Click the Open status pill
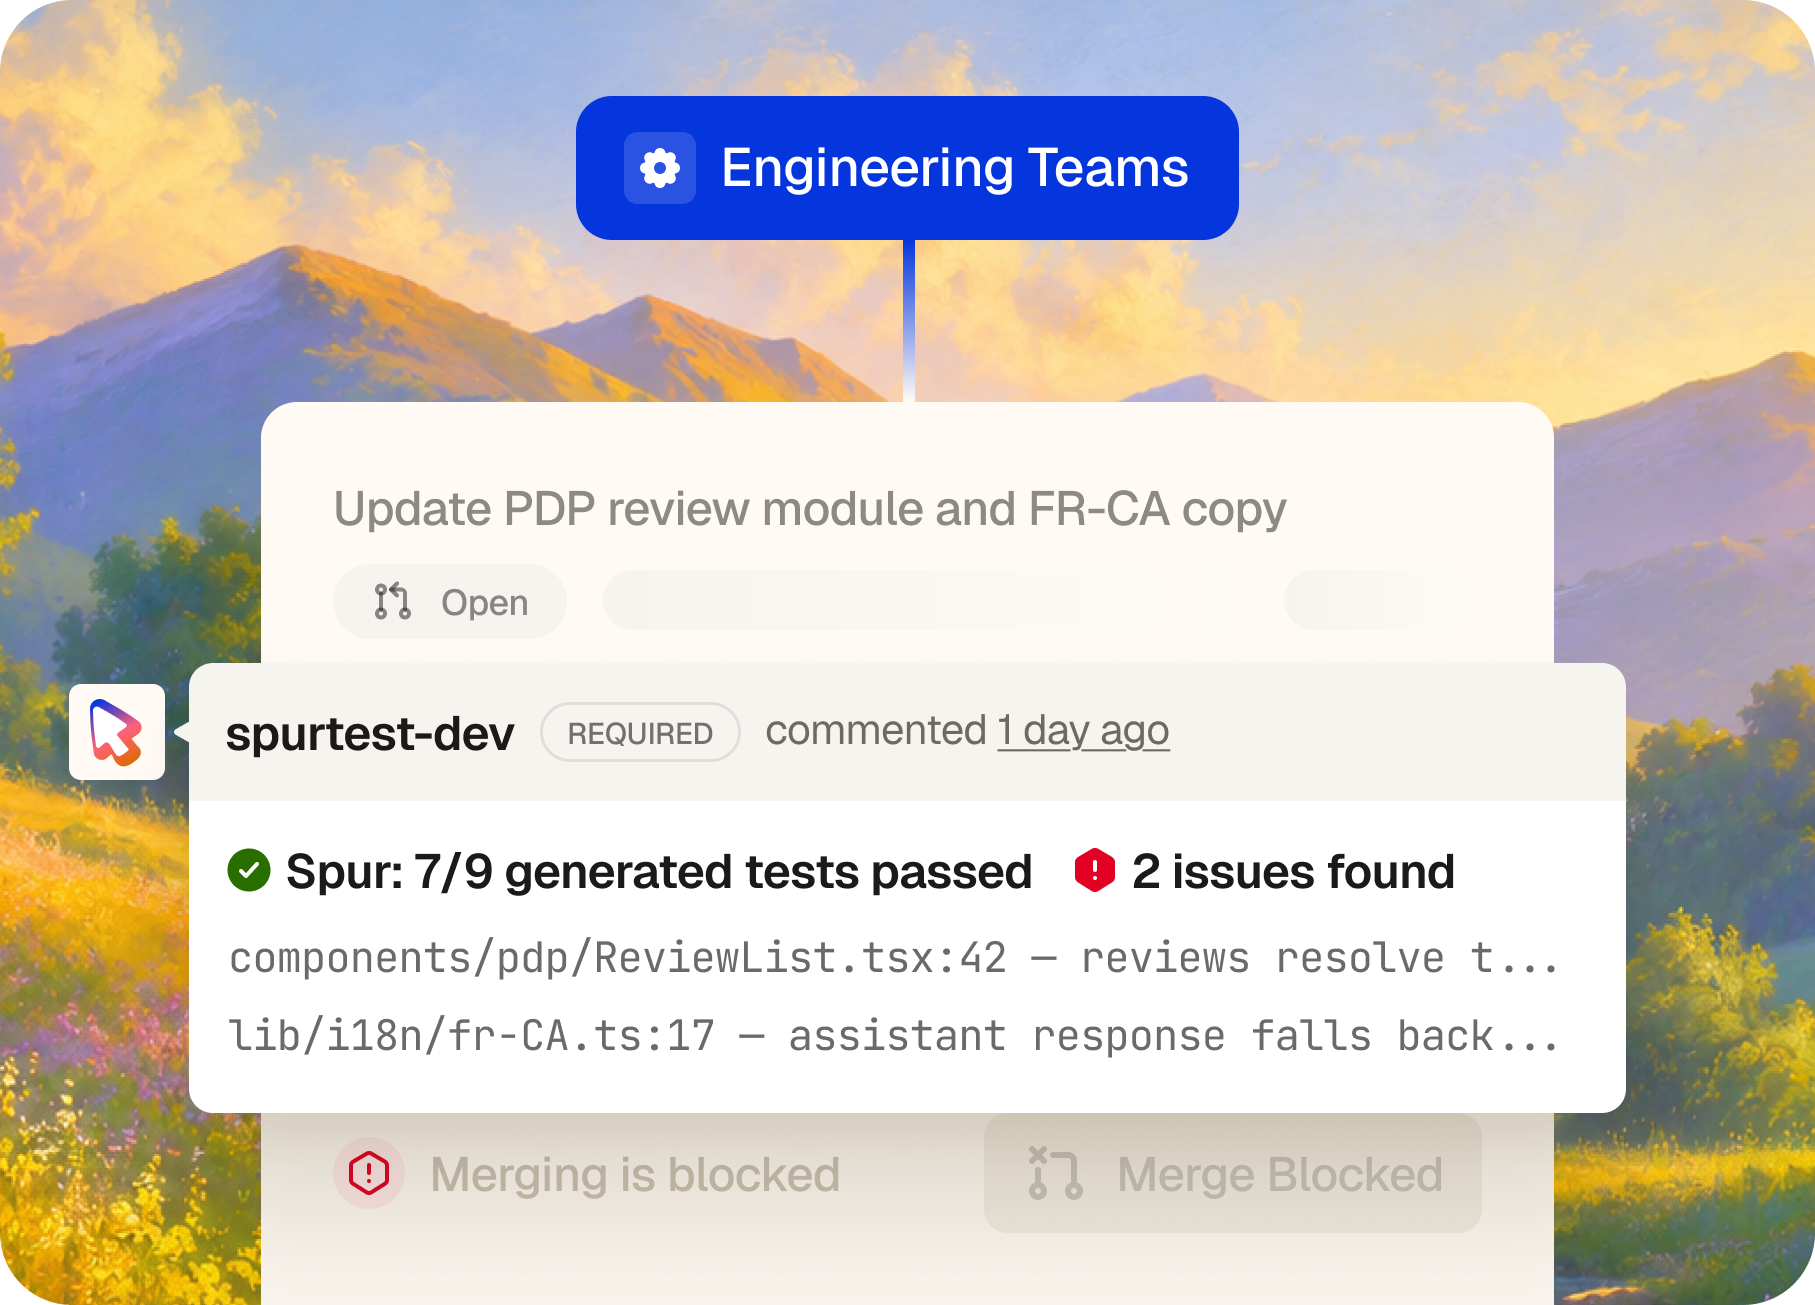Viewport: 1815px width, 1305px height. tap(450, 602)
